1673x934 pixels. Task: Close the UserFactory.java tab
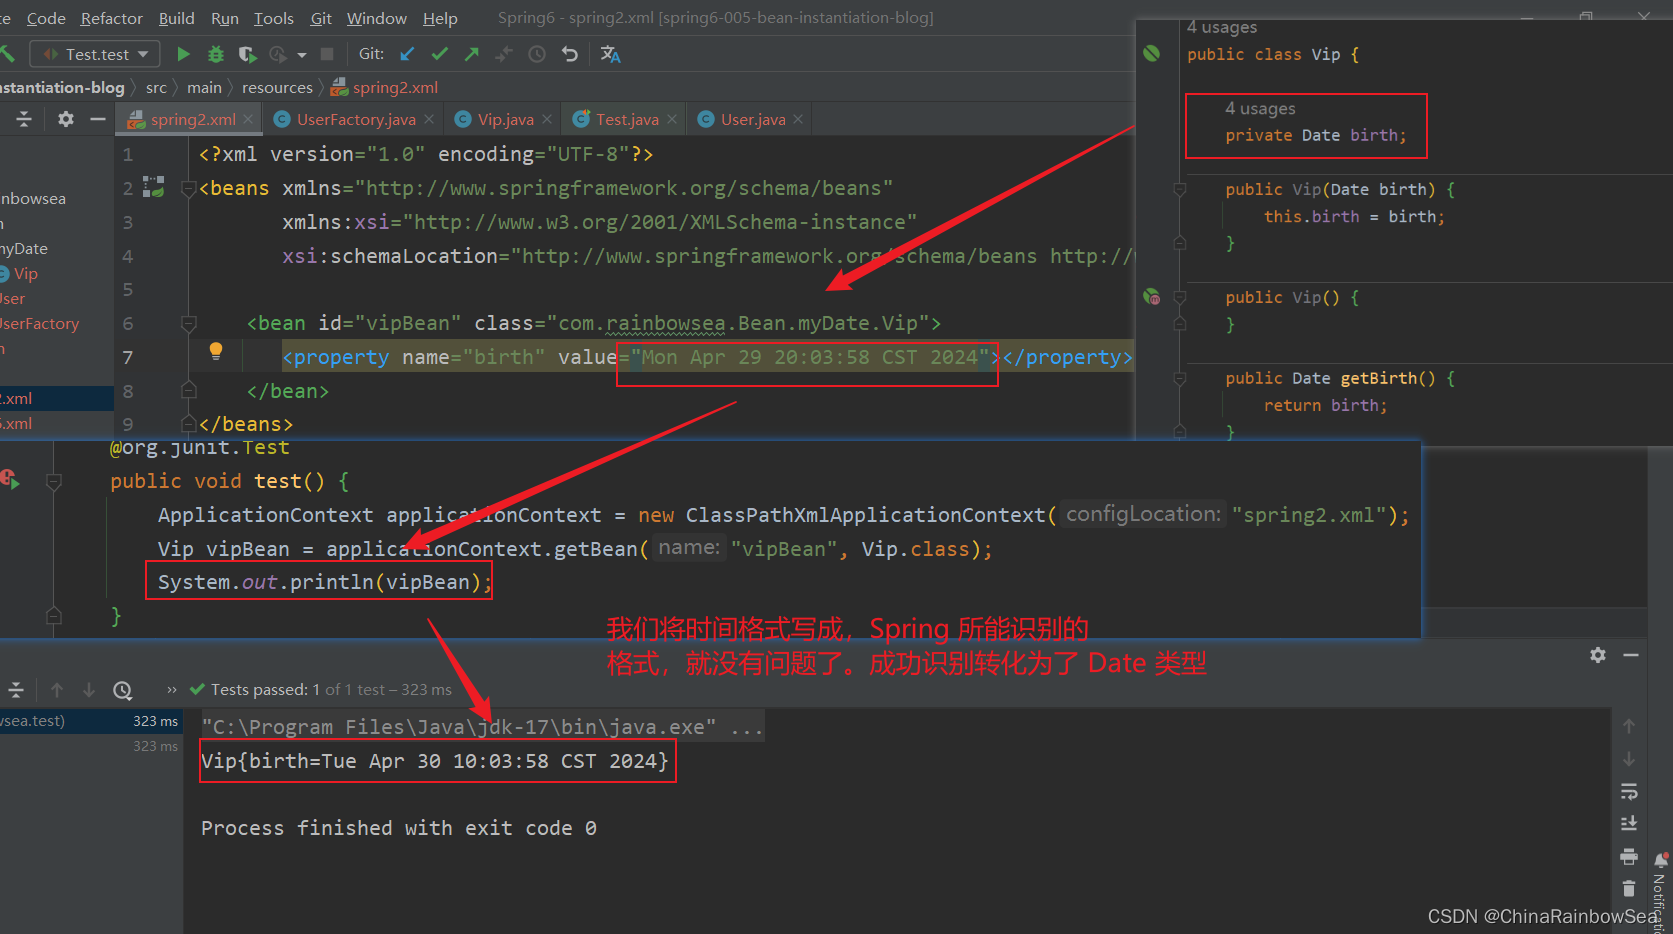(x=429, y=119)
